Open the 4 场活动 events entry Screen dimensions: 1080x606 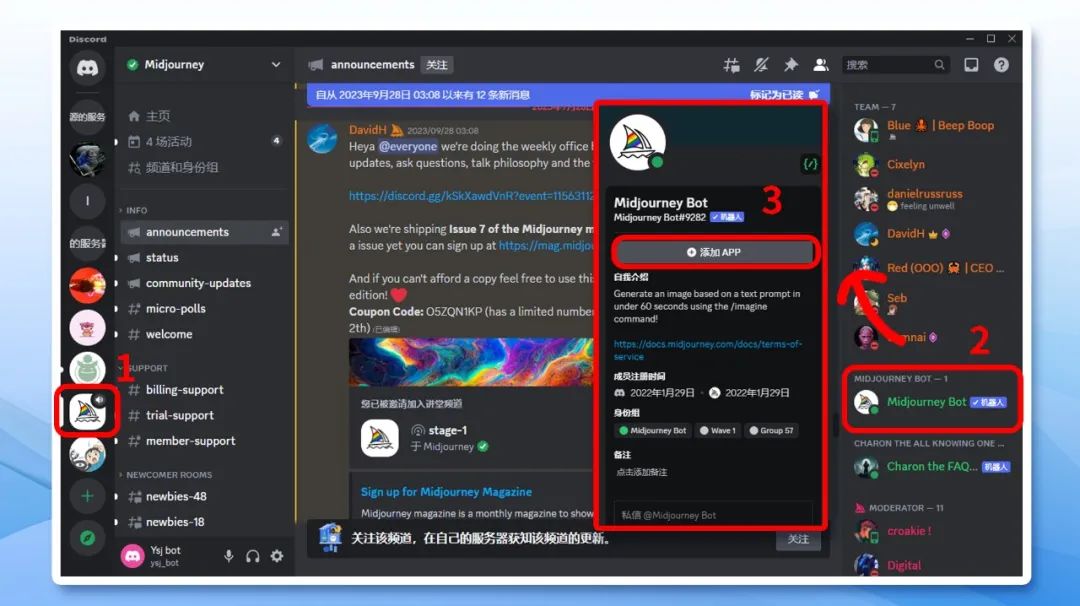[x=205, y=141]
